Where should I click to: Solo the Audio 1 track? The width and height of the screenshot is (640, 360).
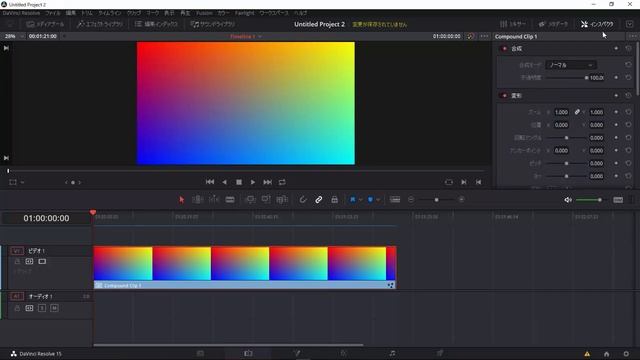pyautogui.click(x=42, y=308)
